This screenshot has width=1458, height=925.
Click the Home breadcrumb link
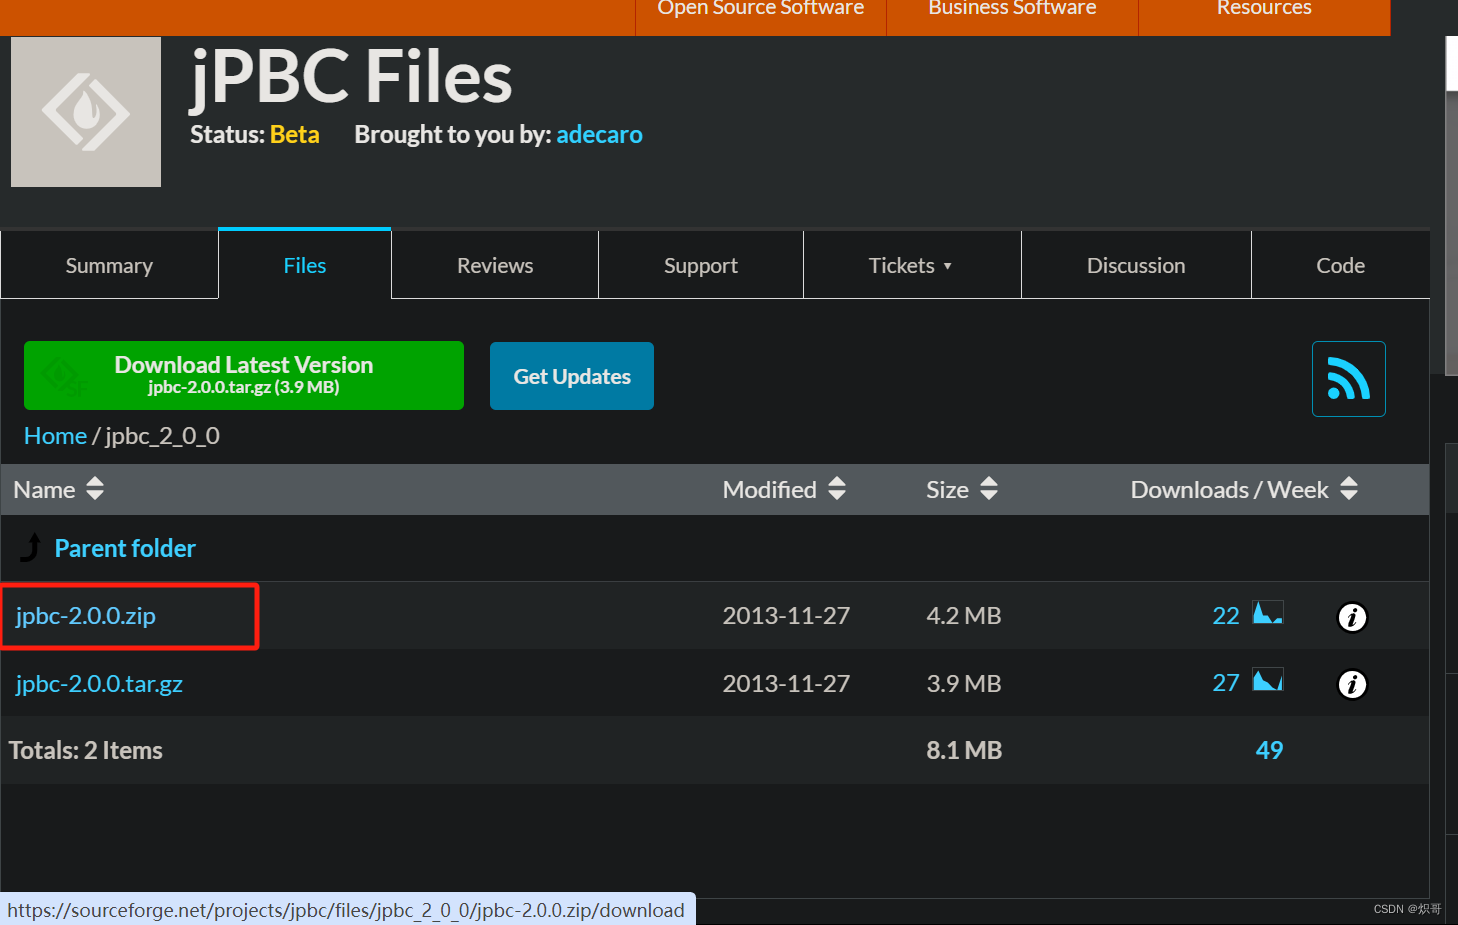(55, 436)
